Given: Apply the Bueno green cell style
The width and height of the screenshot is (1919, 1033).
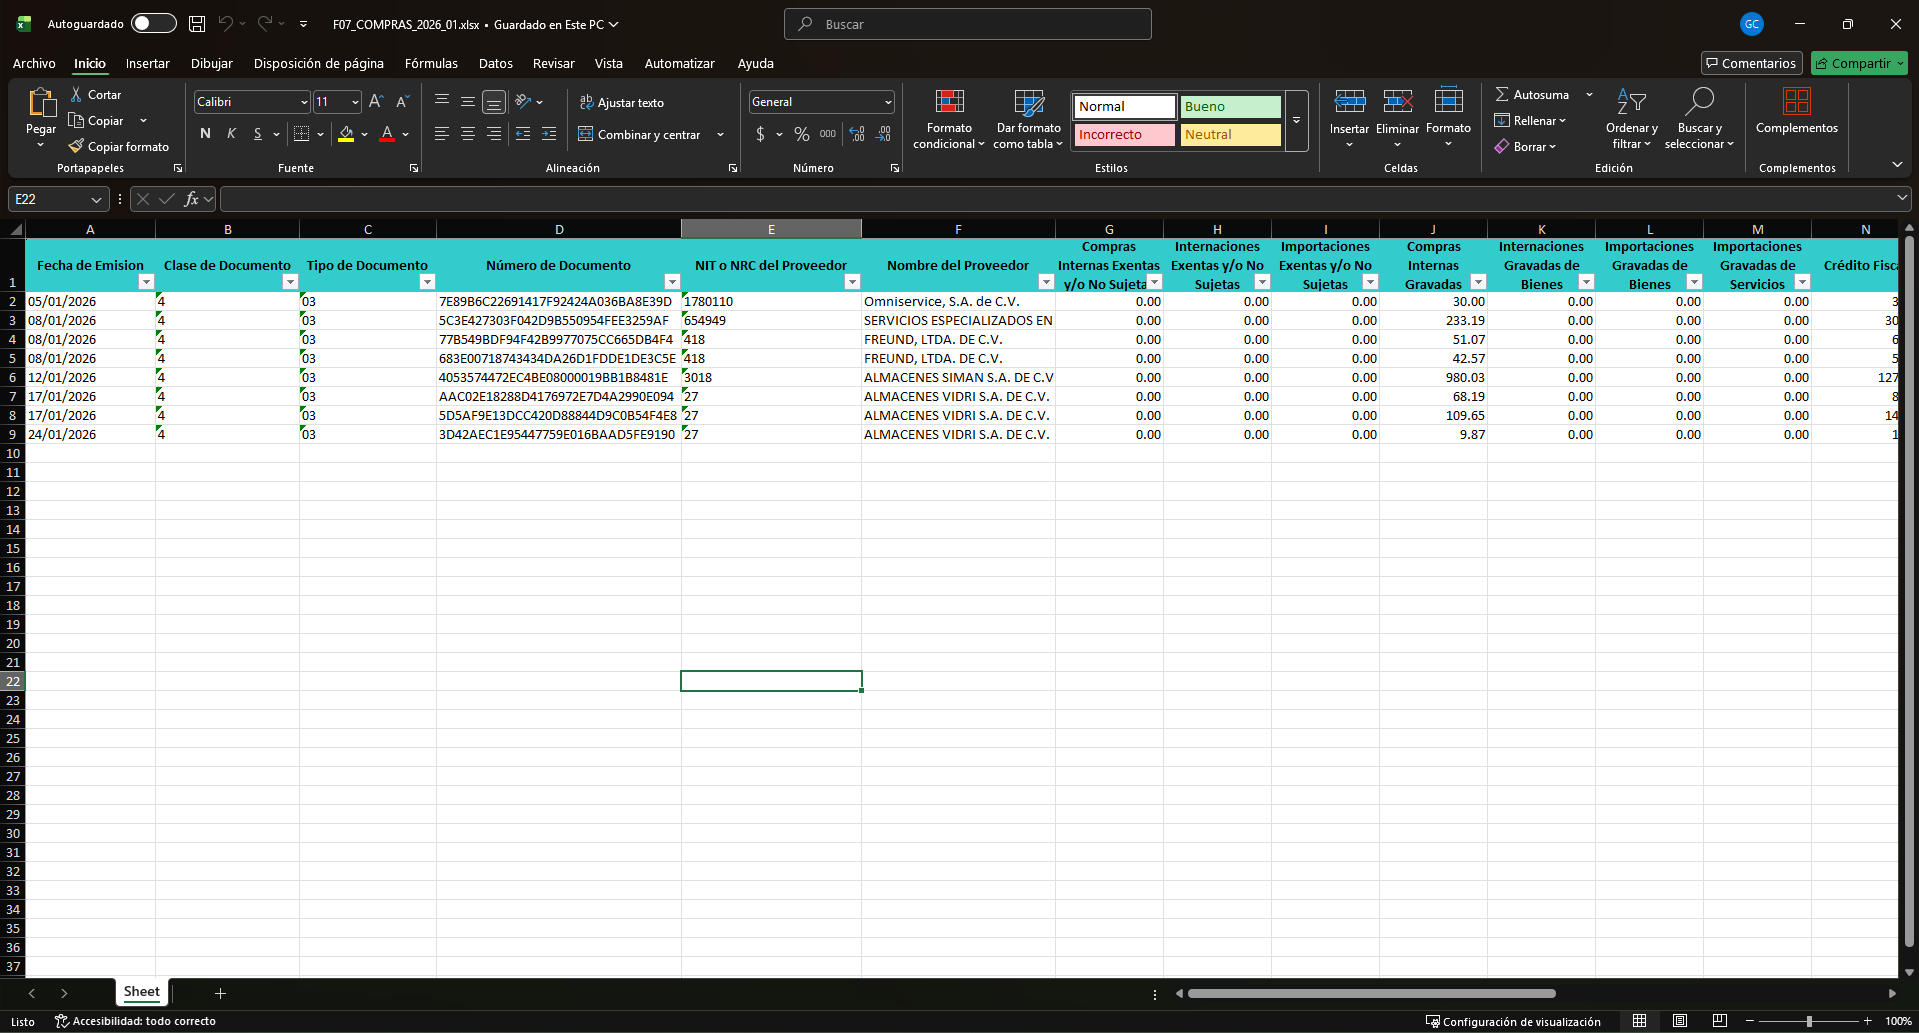Looking at the screenshot, I should (x=1230, y=106).
